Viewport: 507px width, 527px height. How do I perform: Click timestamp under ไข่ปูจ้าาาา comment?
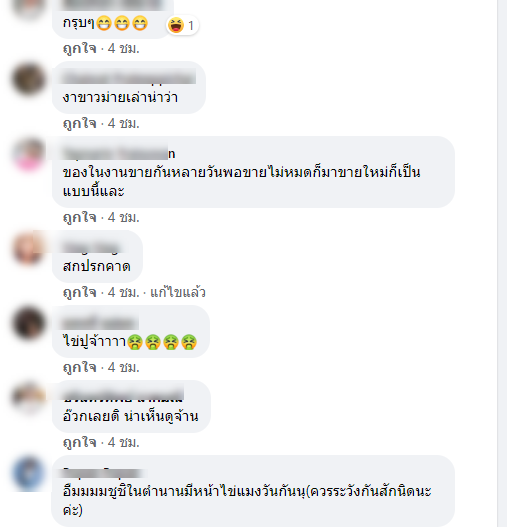[x=123, y=367]
